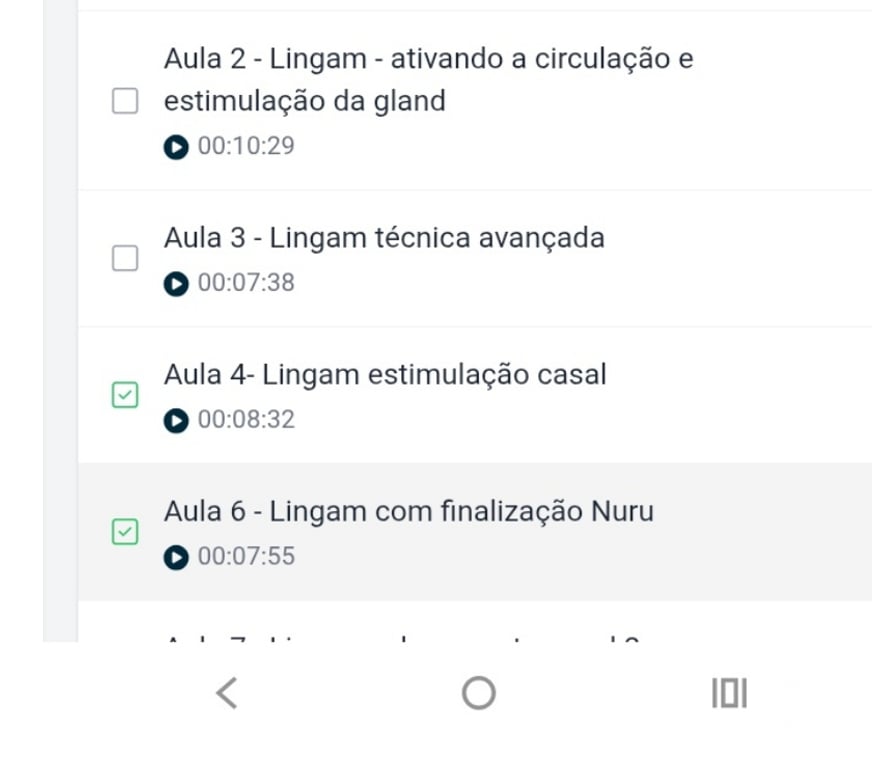Click the duration text 00:10:29 under Aula 2

click(247, 146)
